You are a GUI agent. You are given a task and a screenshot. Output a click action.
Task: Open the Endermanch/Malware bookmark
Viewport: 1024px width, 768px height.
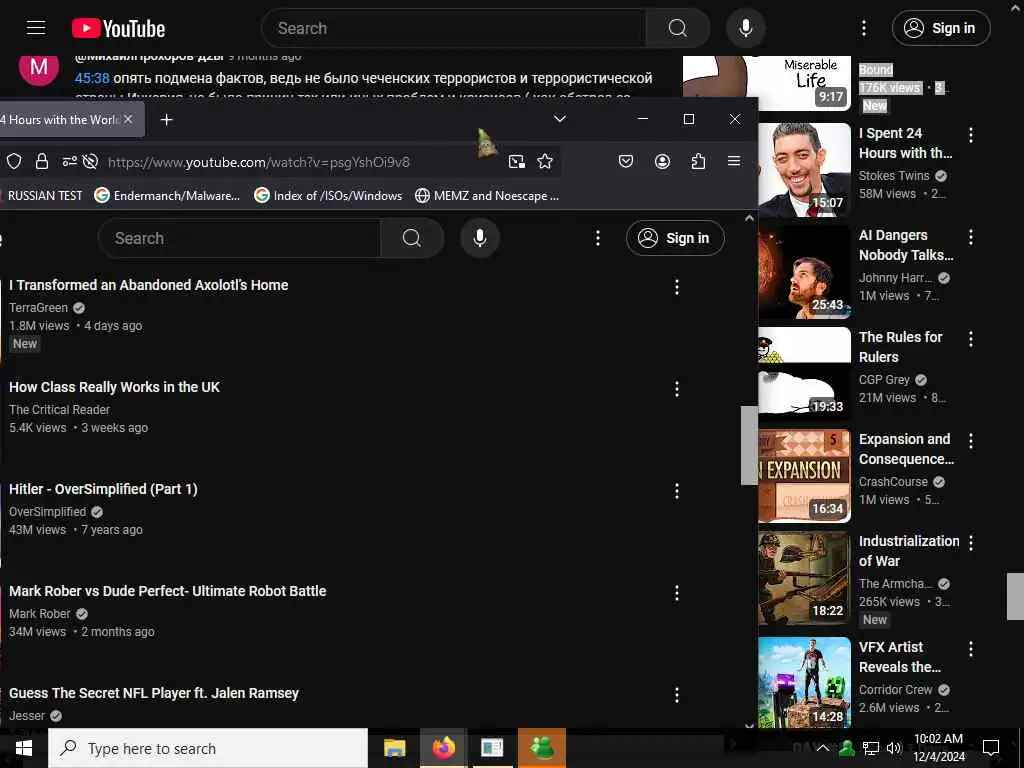pyautogui.click(x=167, y=195)
